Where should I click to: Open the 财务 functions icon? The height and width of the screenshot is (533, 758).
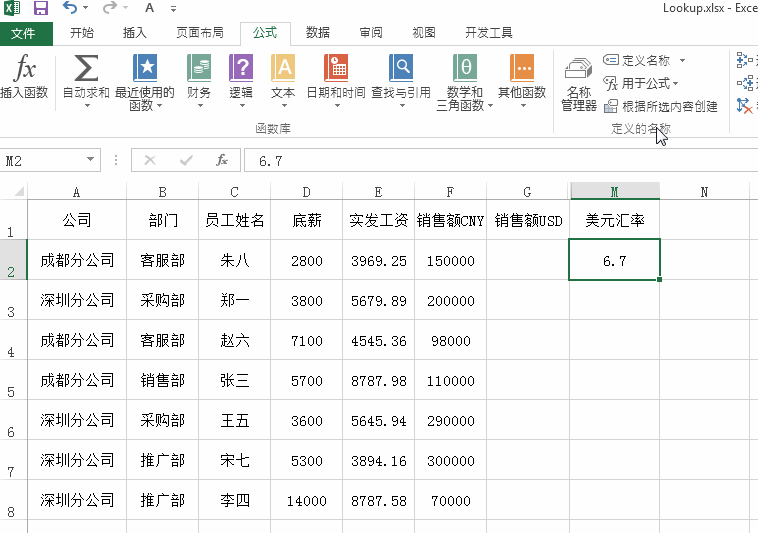pyautogui.click(x=199, y=68)
